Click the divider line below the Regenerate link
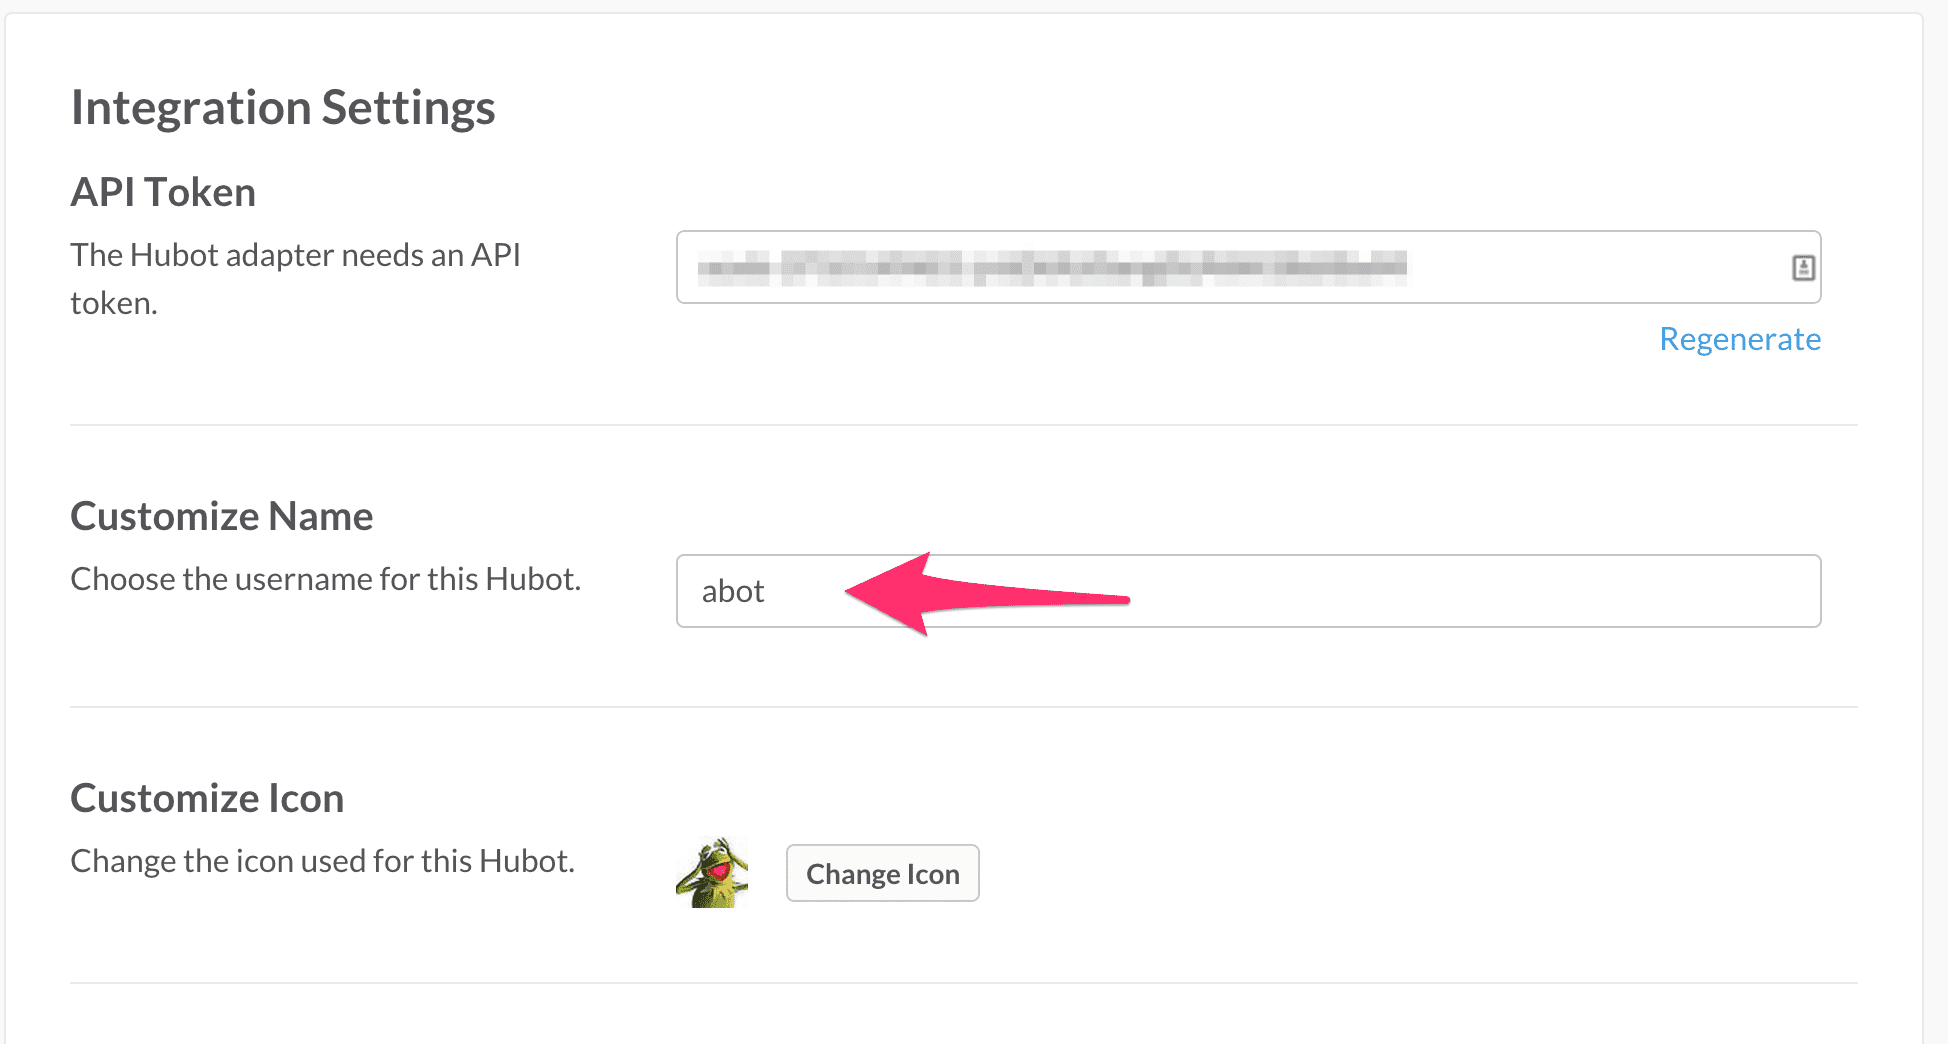This screenshot has height=1044, width=1948. click(964, 425)
